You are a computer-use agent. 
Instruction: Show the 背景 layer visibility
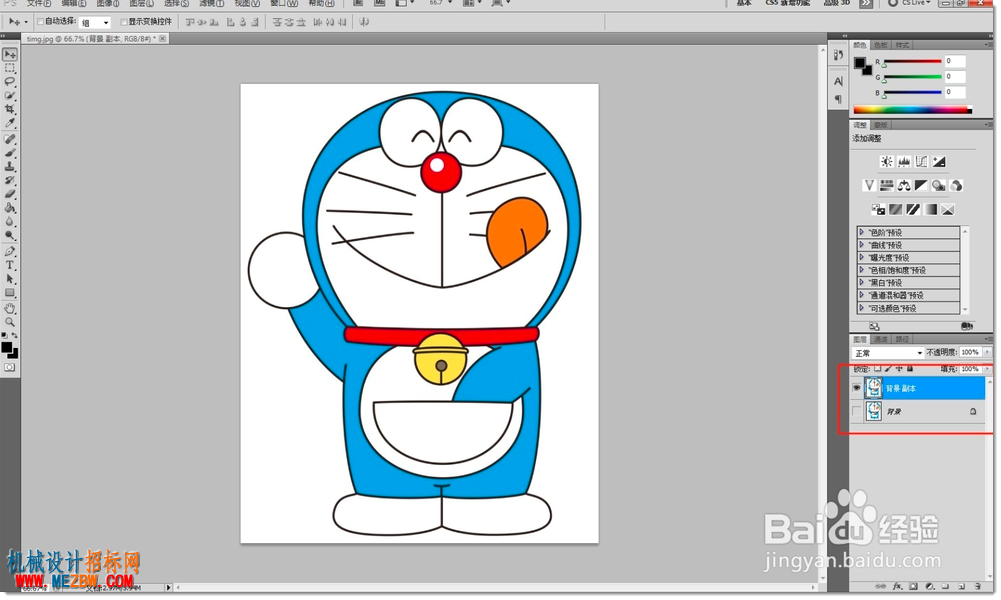[x=857, y=412]
